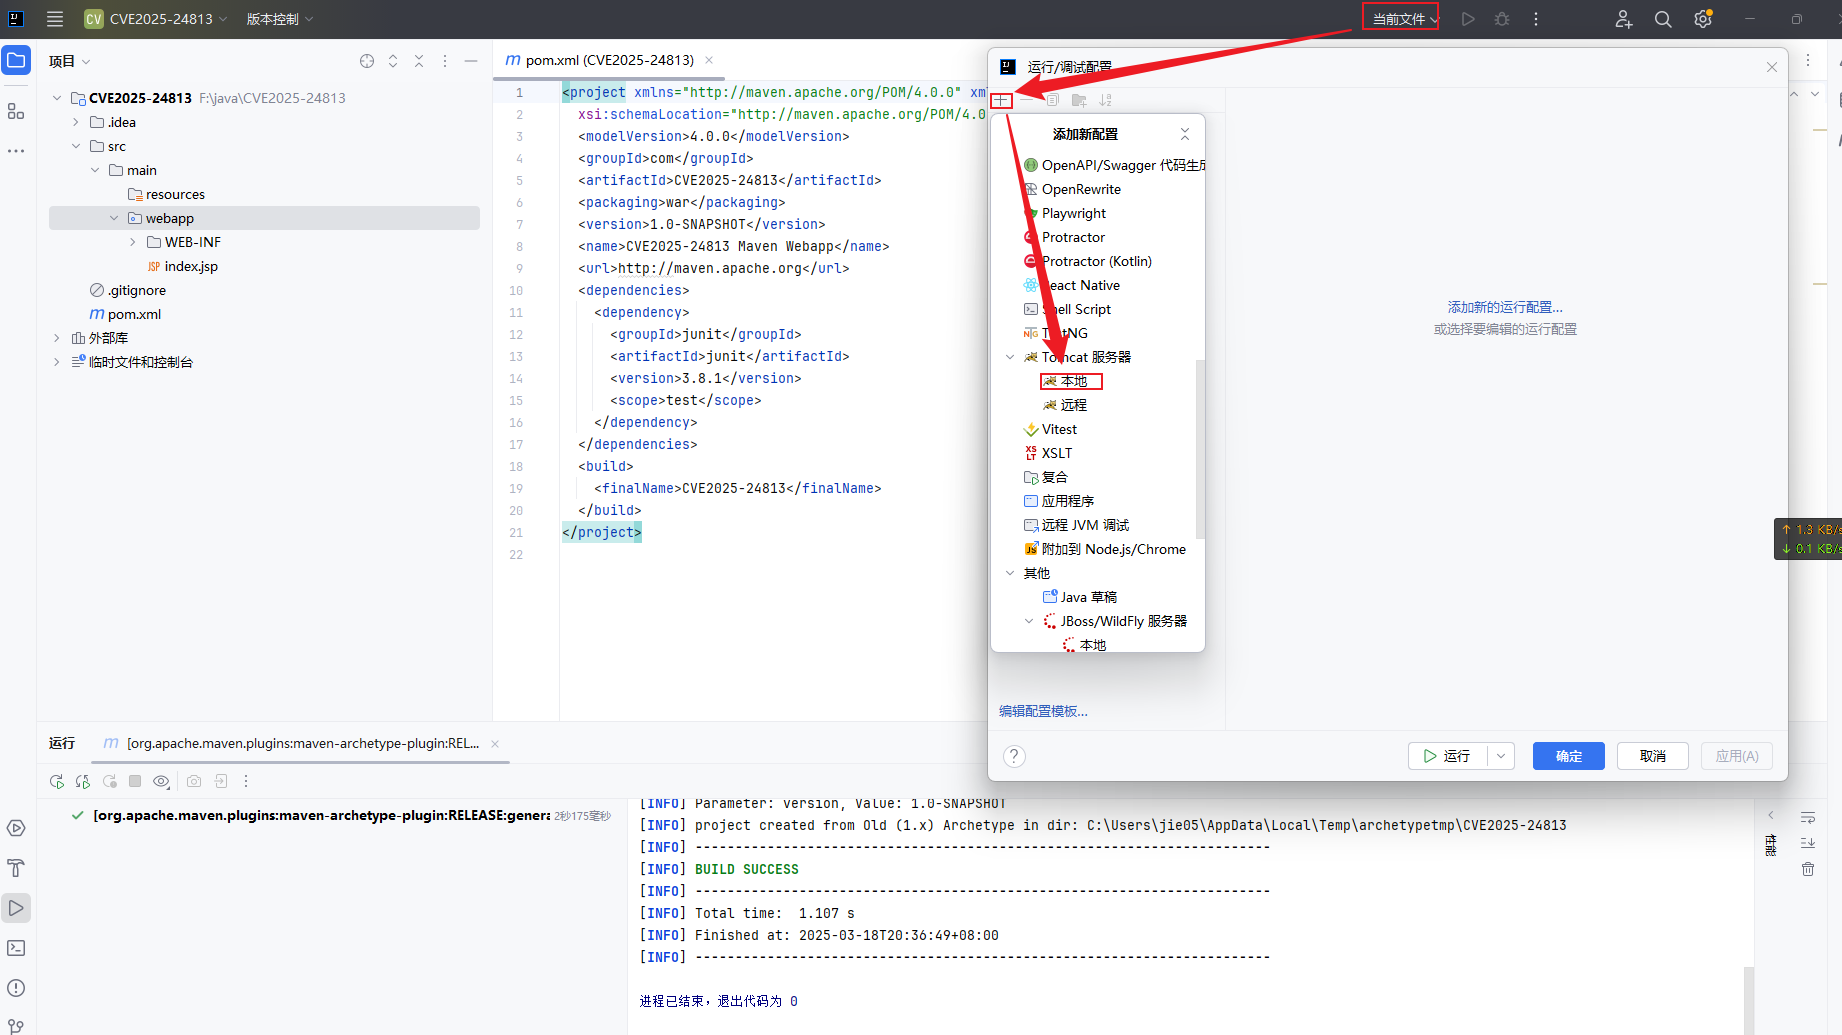Viewport: 1842px width, 1035px height.
Task: Select opened file in Project tree
Action: [x=367, y=61]
